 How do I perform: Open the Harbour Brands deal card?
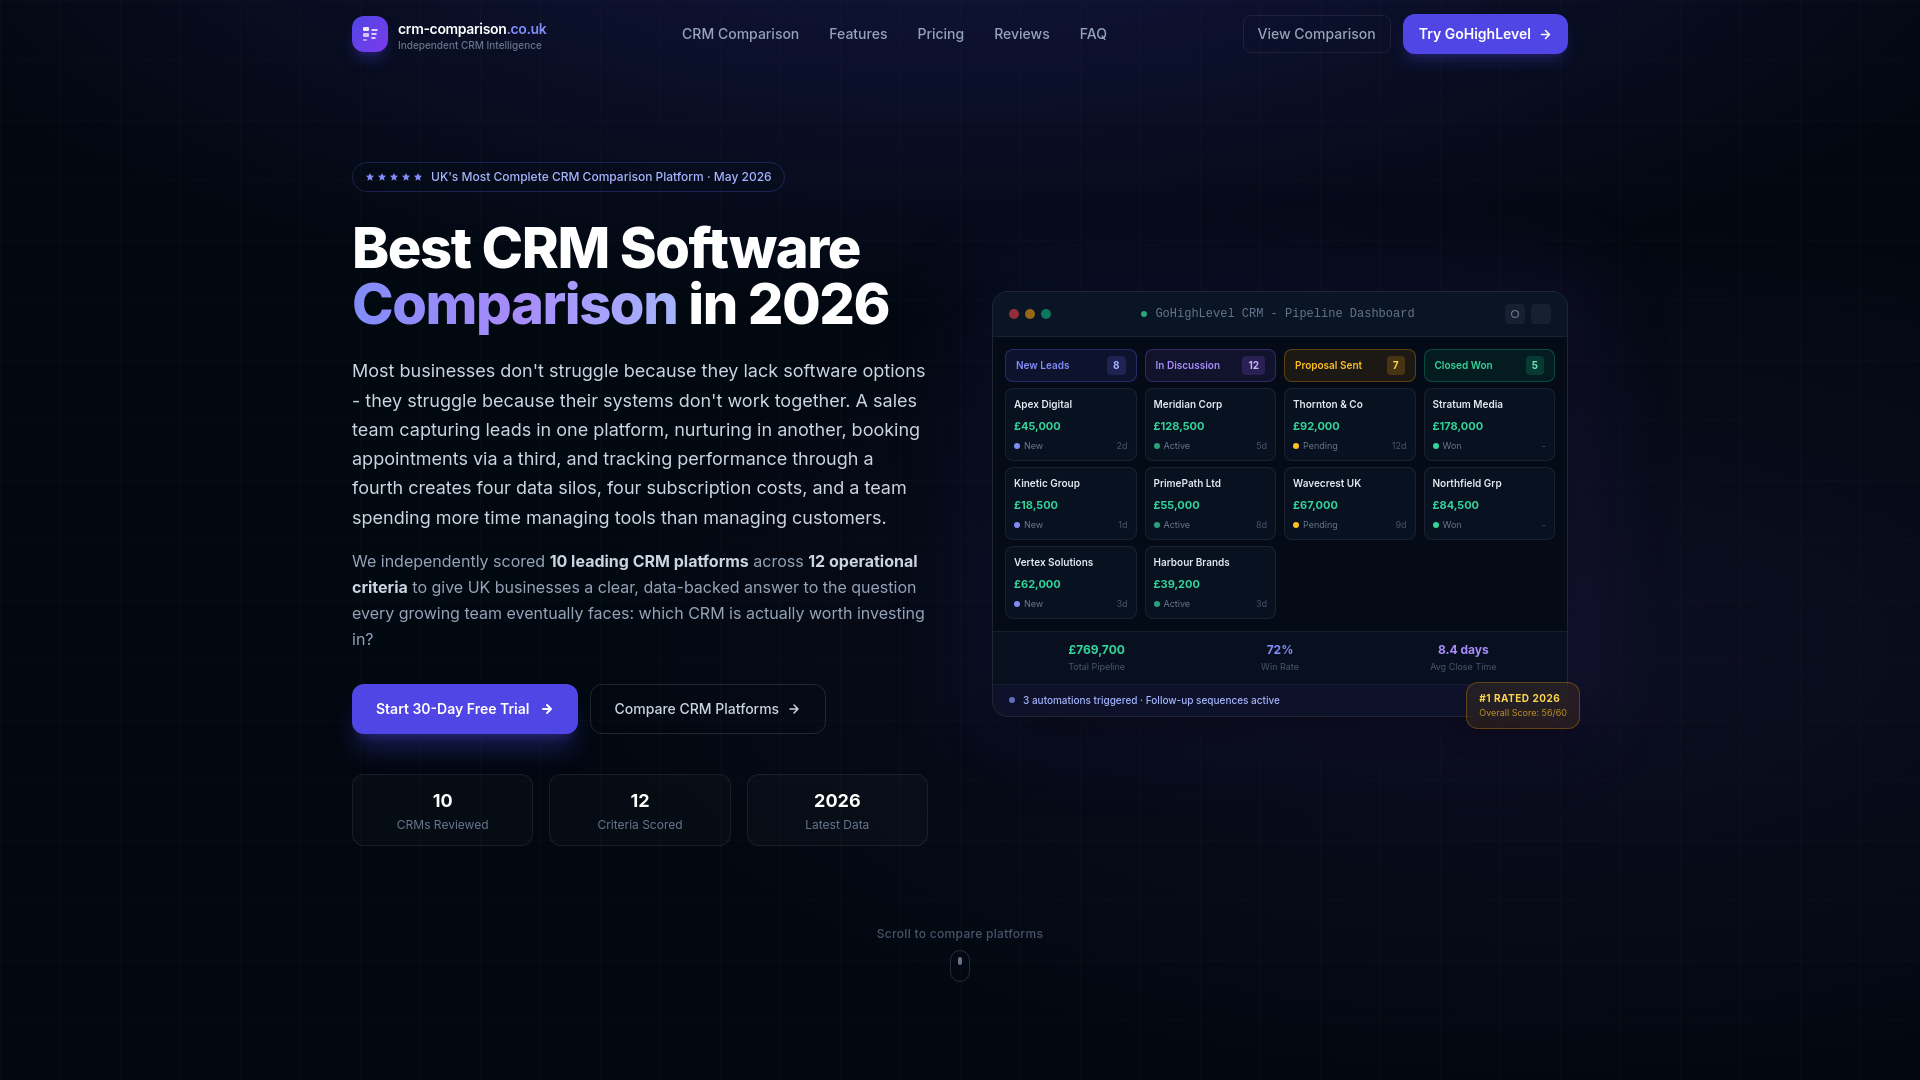1210,582
